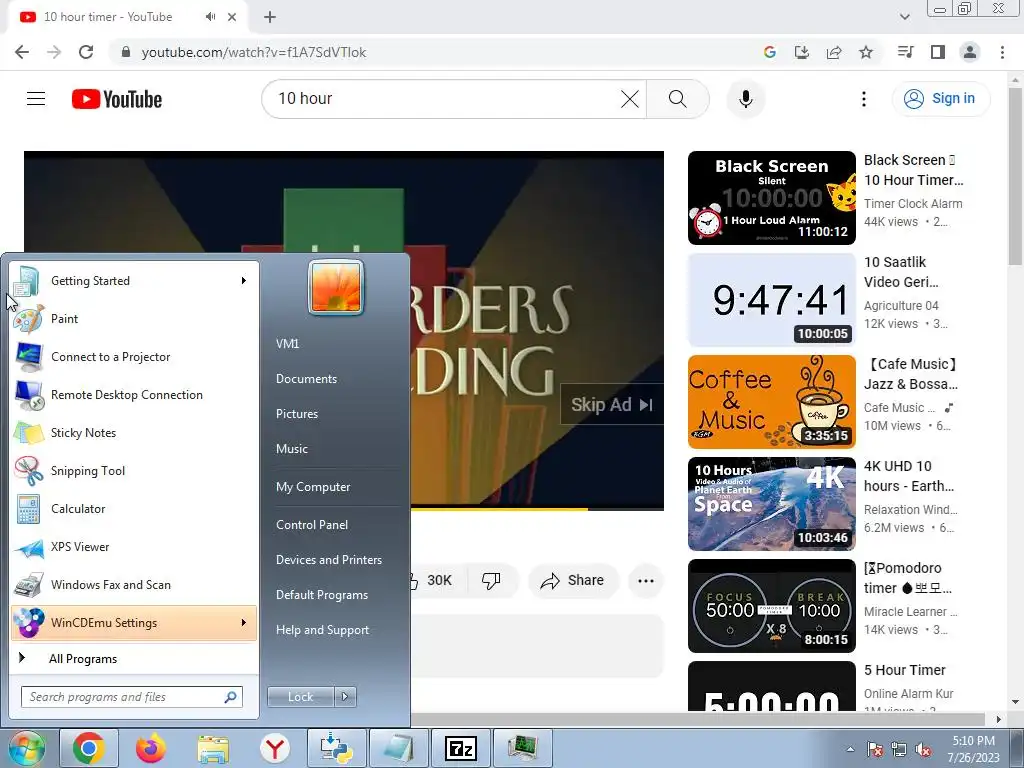Screen dimensions: 1024x768
Task: Open 7-Zip from the taskbar
Action: click(x=460, y=748)
